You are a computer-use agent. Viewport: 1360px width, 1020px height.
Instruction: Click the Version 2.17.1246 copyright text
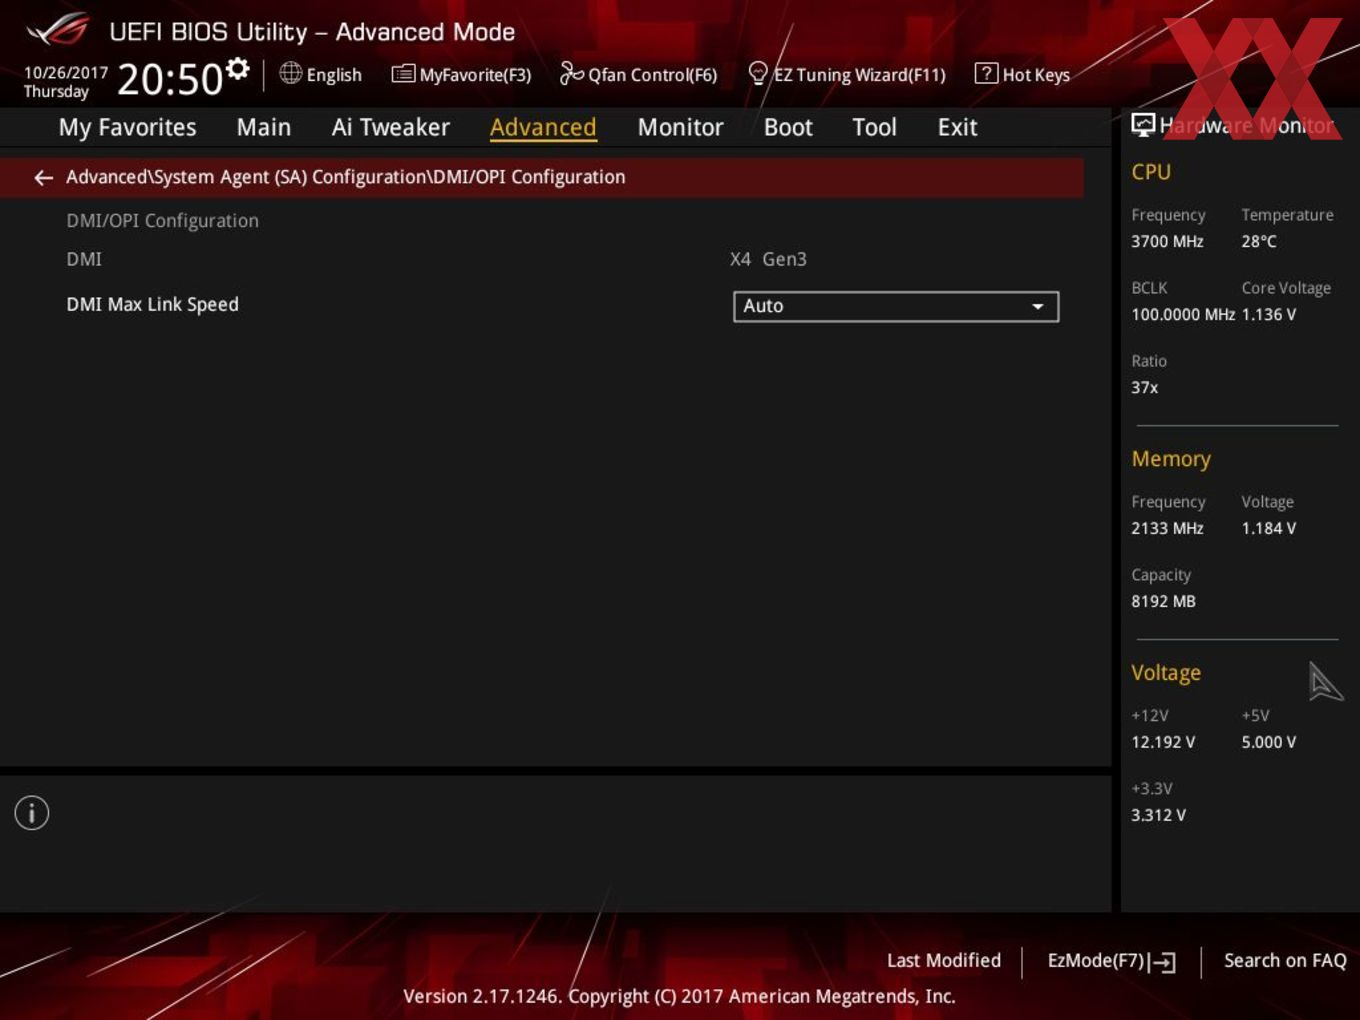679,996
